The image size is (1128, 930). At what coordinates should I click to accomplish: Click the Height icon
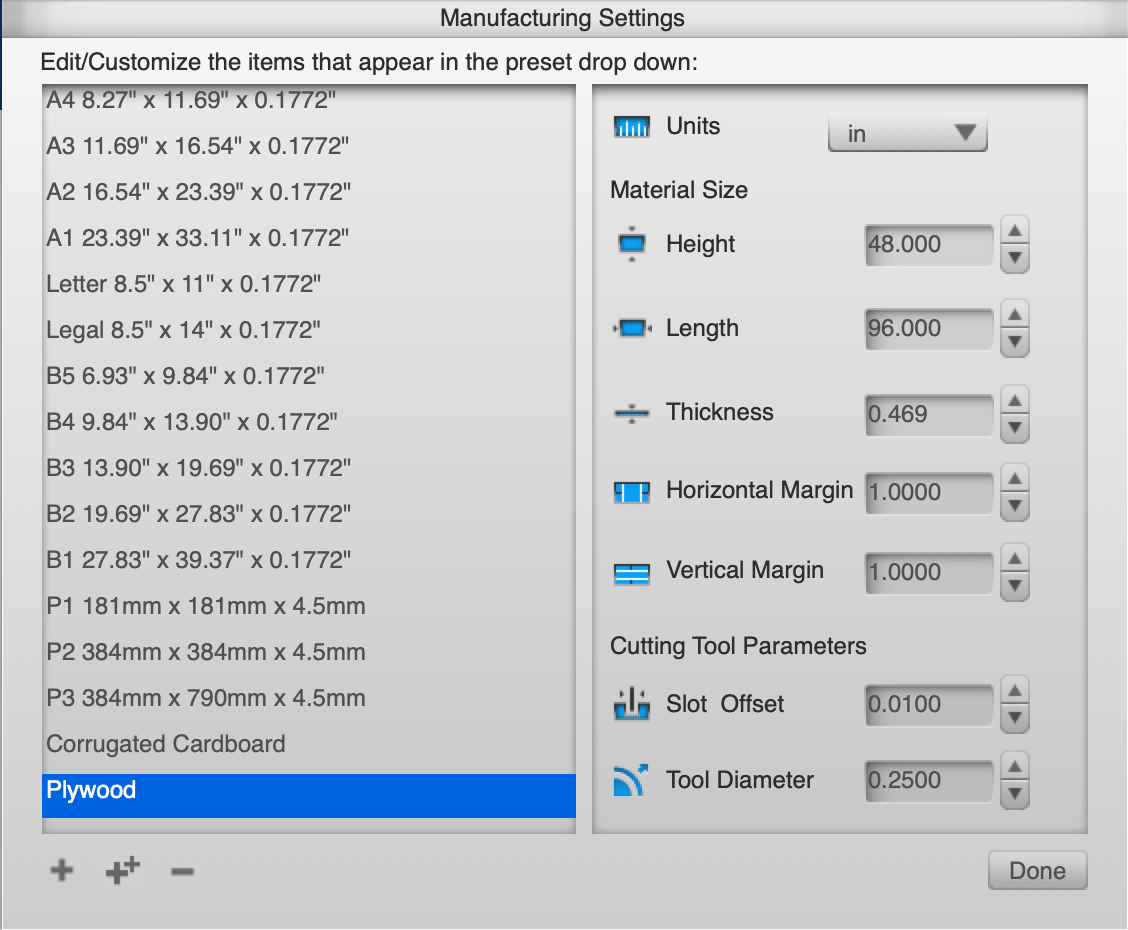coord(632,244)
